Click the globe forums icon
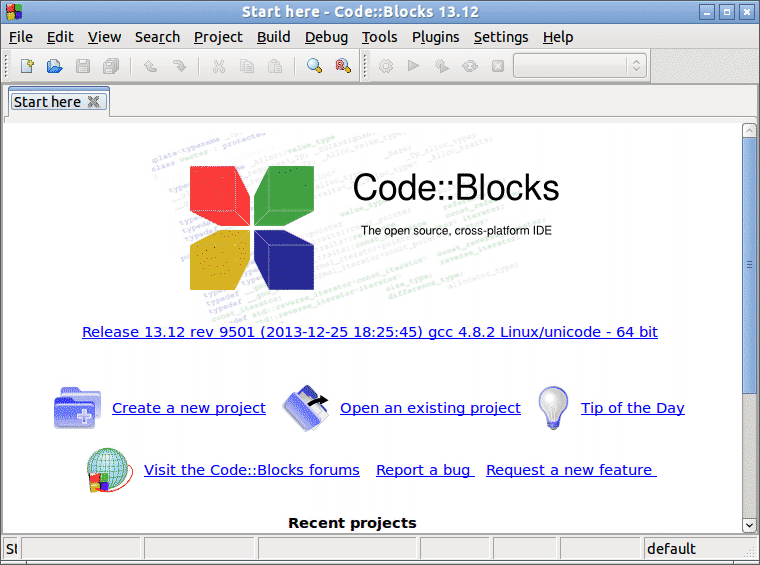This screenshot has height=565, width=760. pos(109,470)
